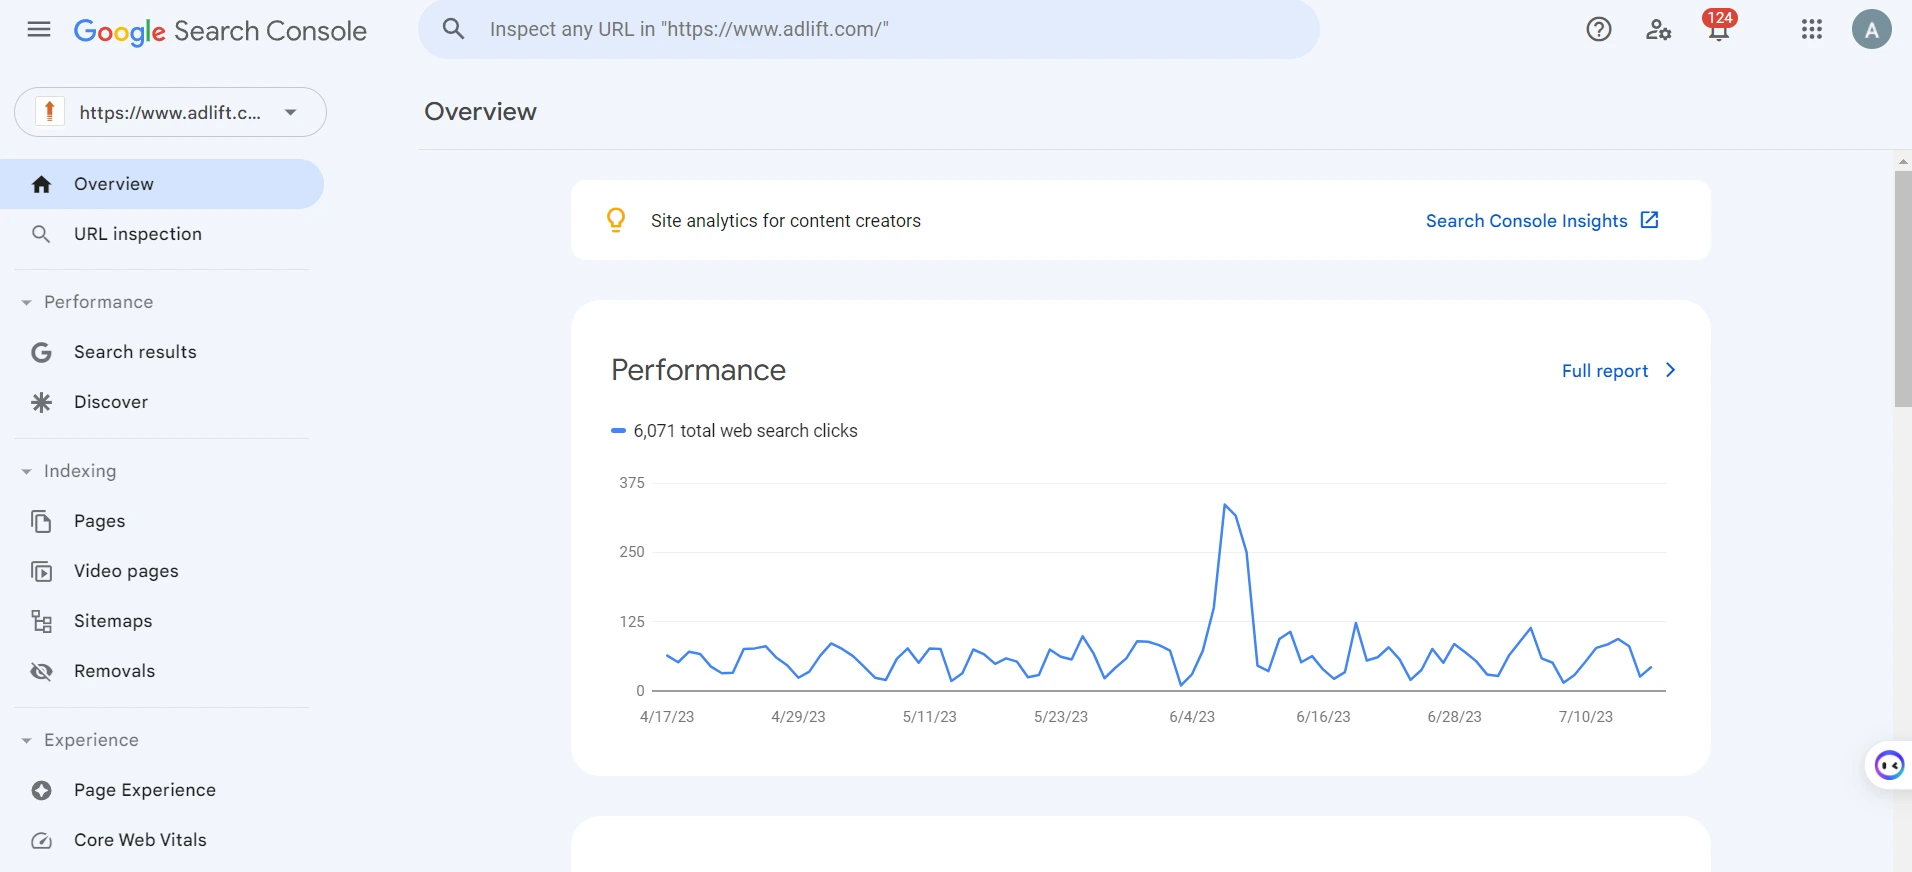The image size is (1912, 872).
Task: Click the 6,071 total web search clicks legend
Action: coord(734,431)
